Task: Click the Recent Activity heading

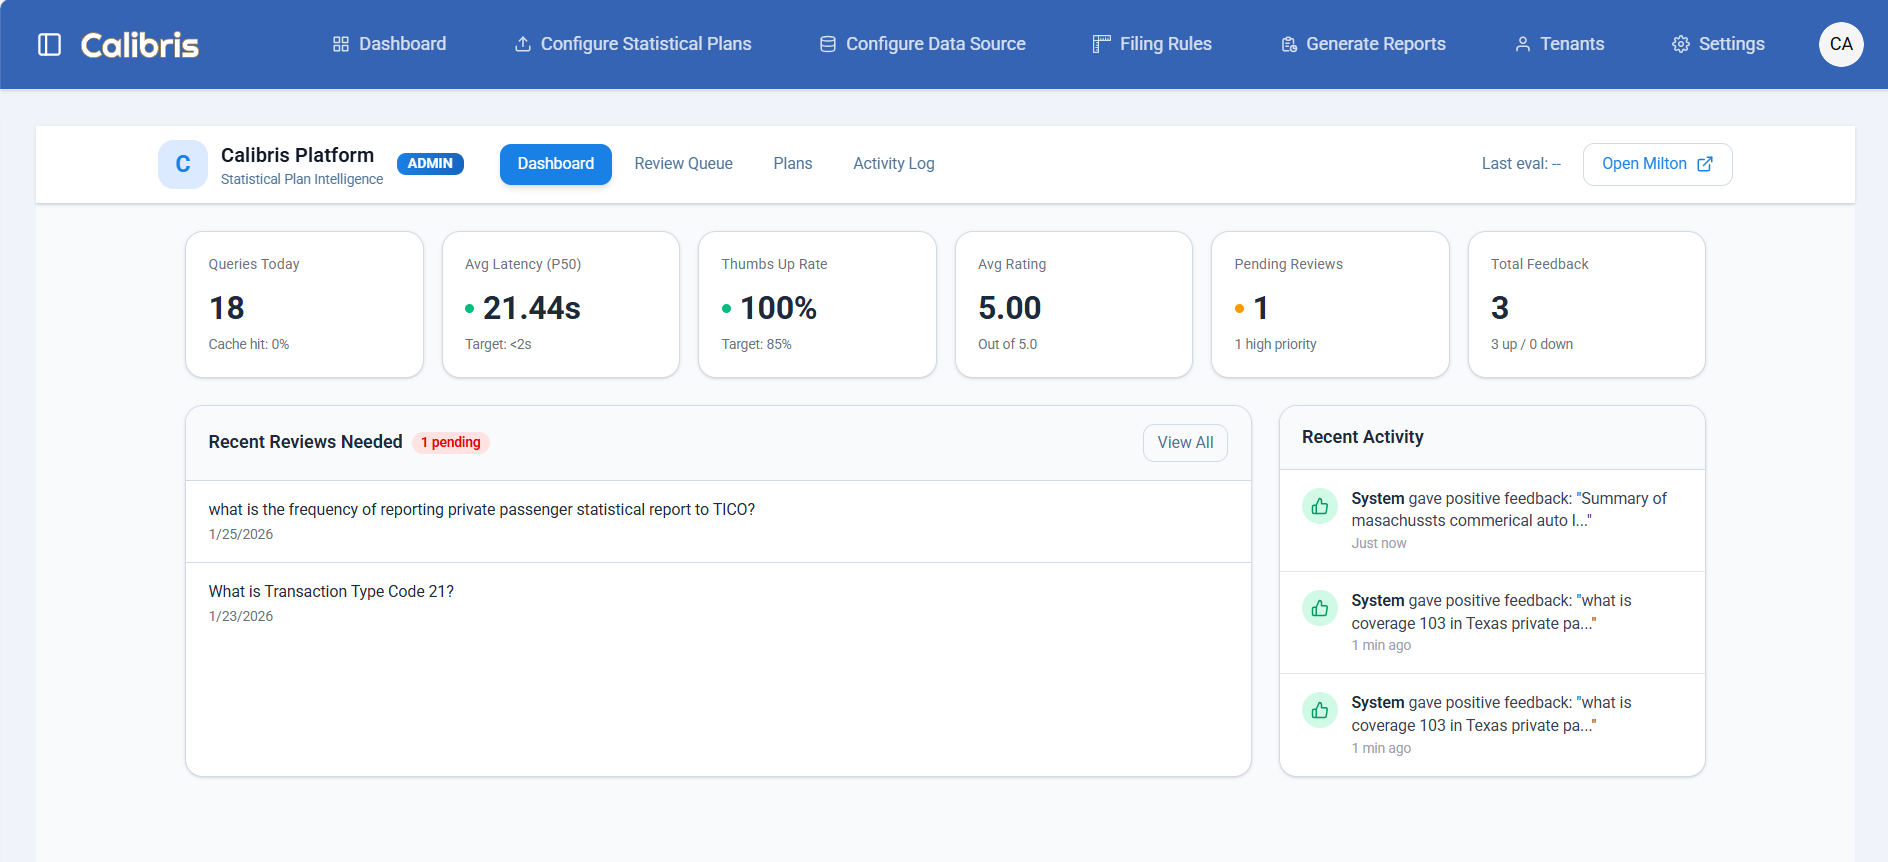Action: pyautogui.click(x=1363, y=437)
